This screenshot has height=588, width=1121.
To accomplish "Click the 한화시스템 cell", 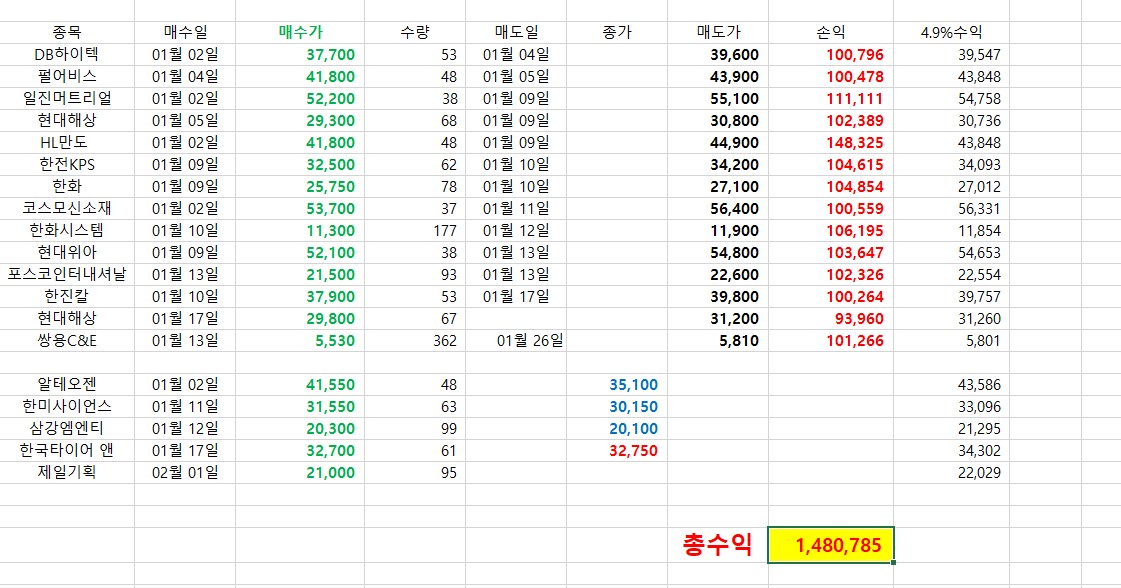I will click(x=66, y=230).
